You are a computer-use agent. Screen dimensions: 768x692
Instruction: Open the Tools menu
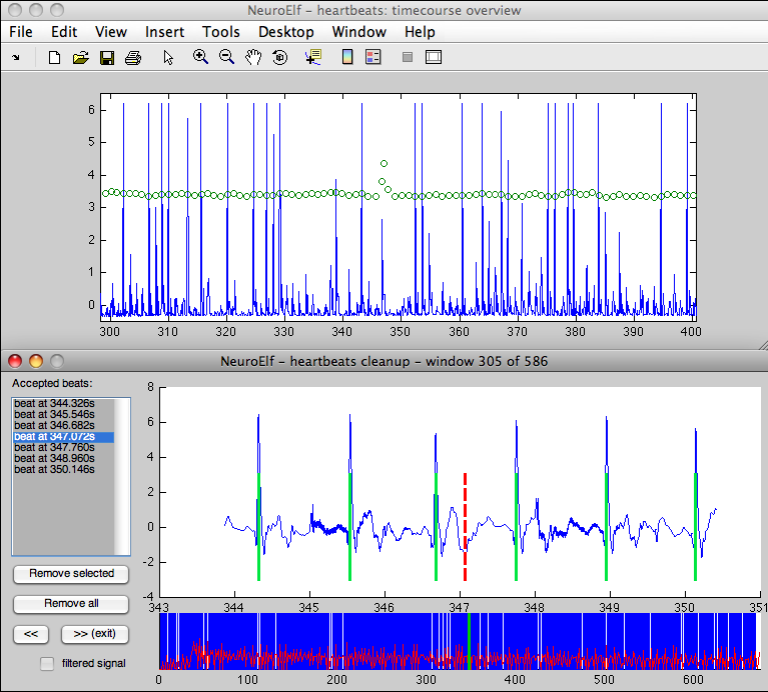click(x=221, y=32)
